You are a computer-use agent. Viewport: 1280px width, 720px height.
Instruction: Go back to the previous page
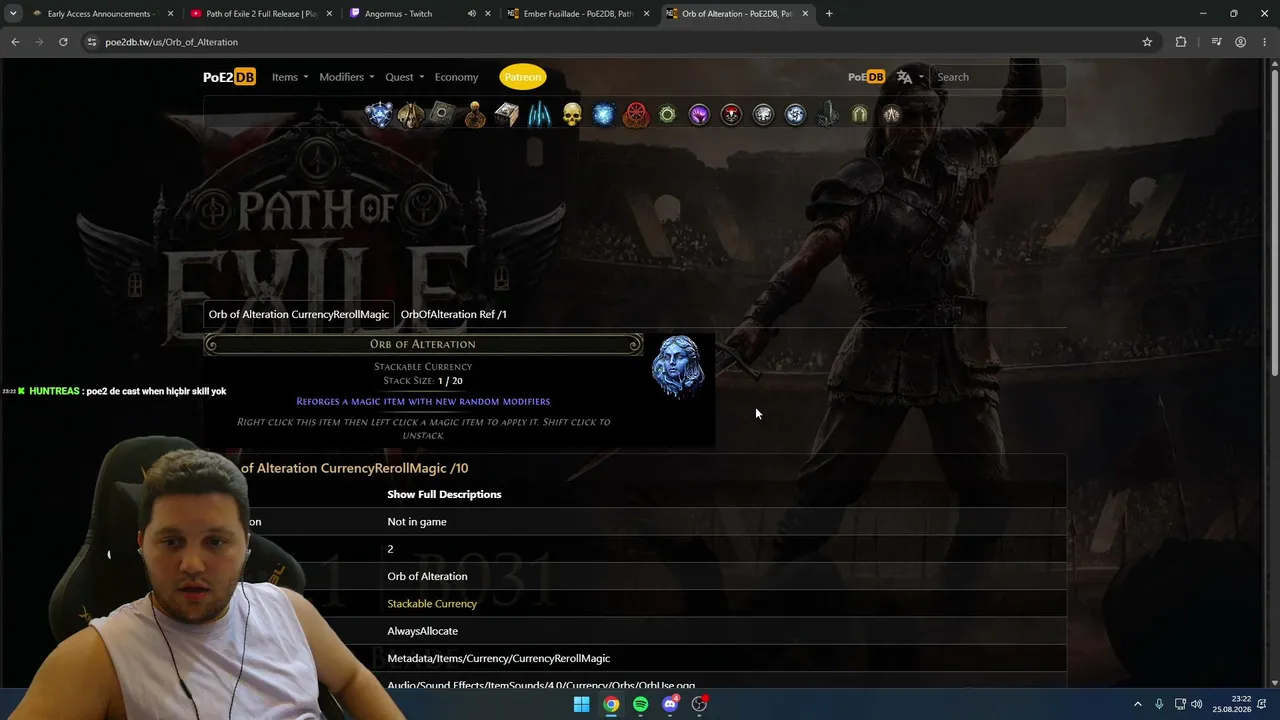tap(15, 42)
